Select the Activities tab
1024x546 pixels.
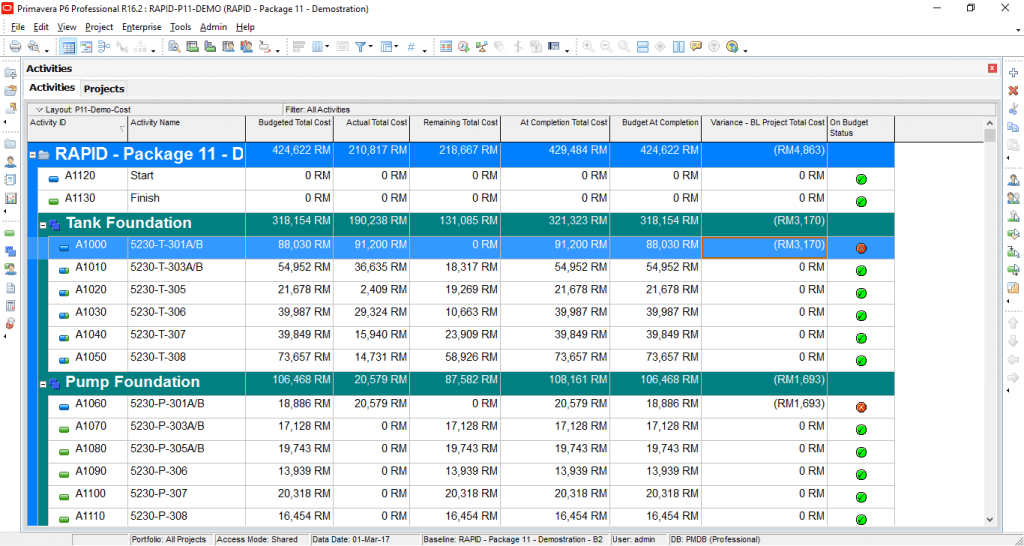(x=52, y=88)
